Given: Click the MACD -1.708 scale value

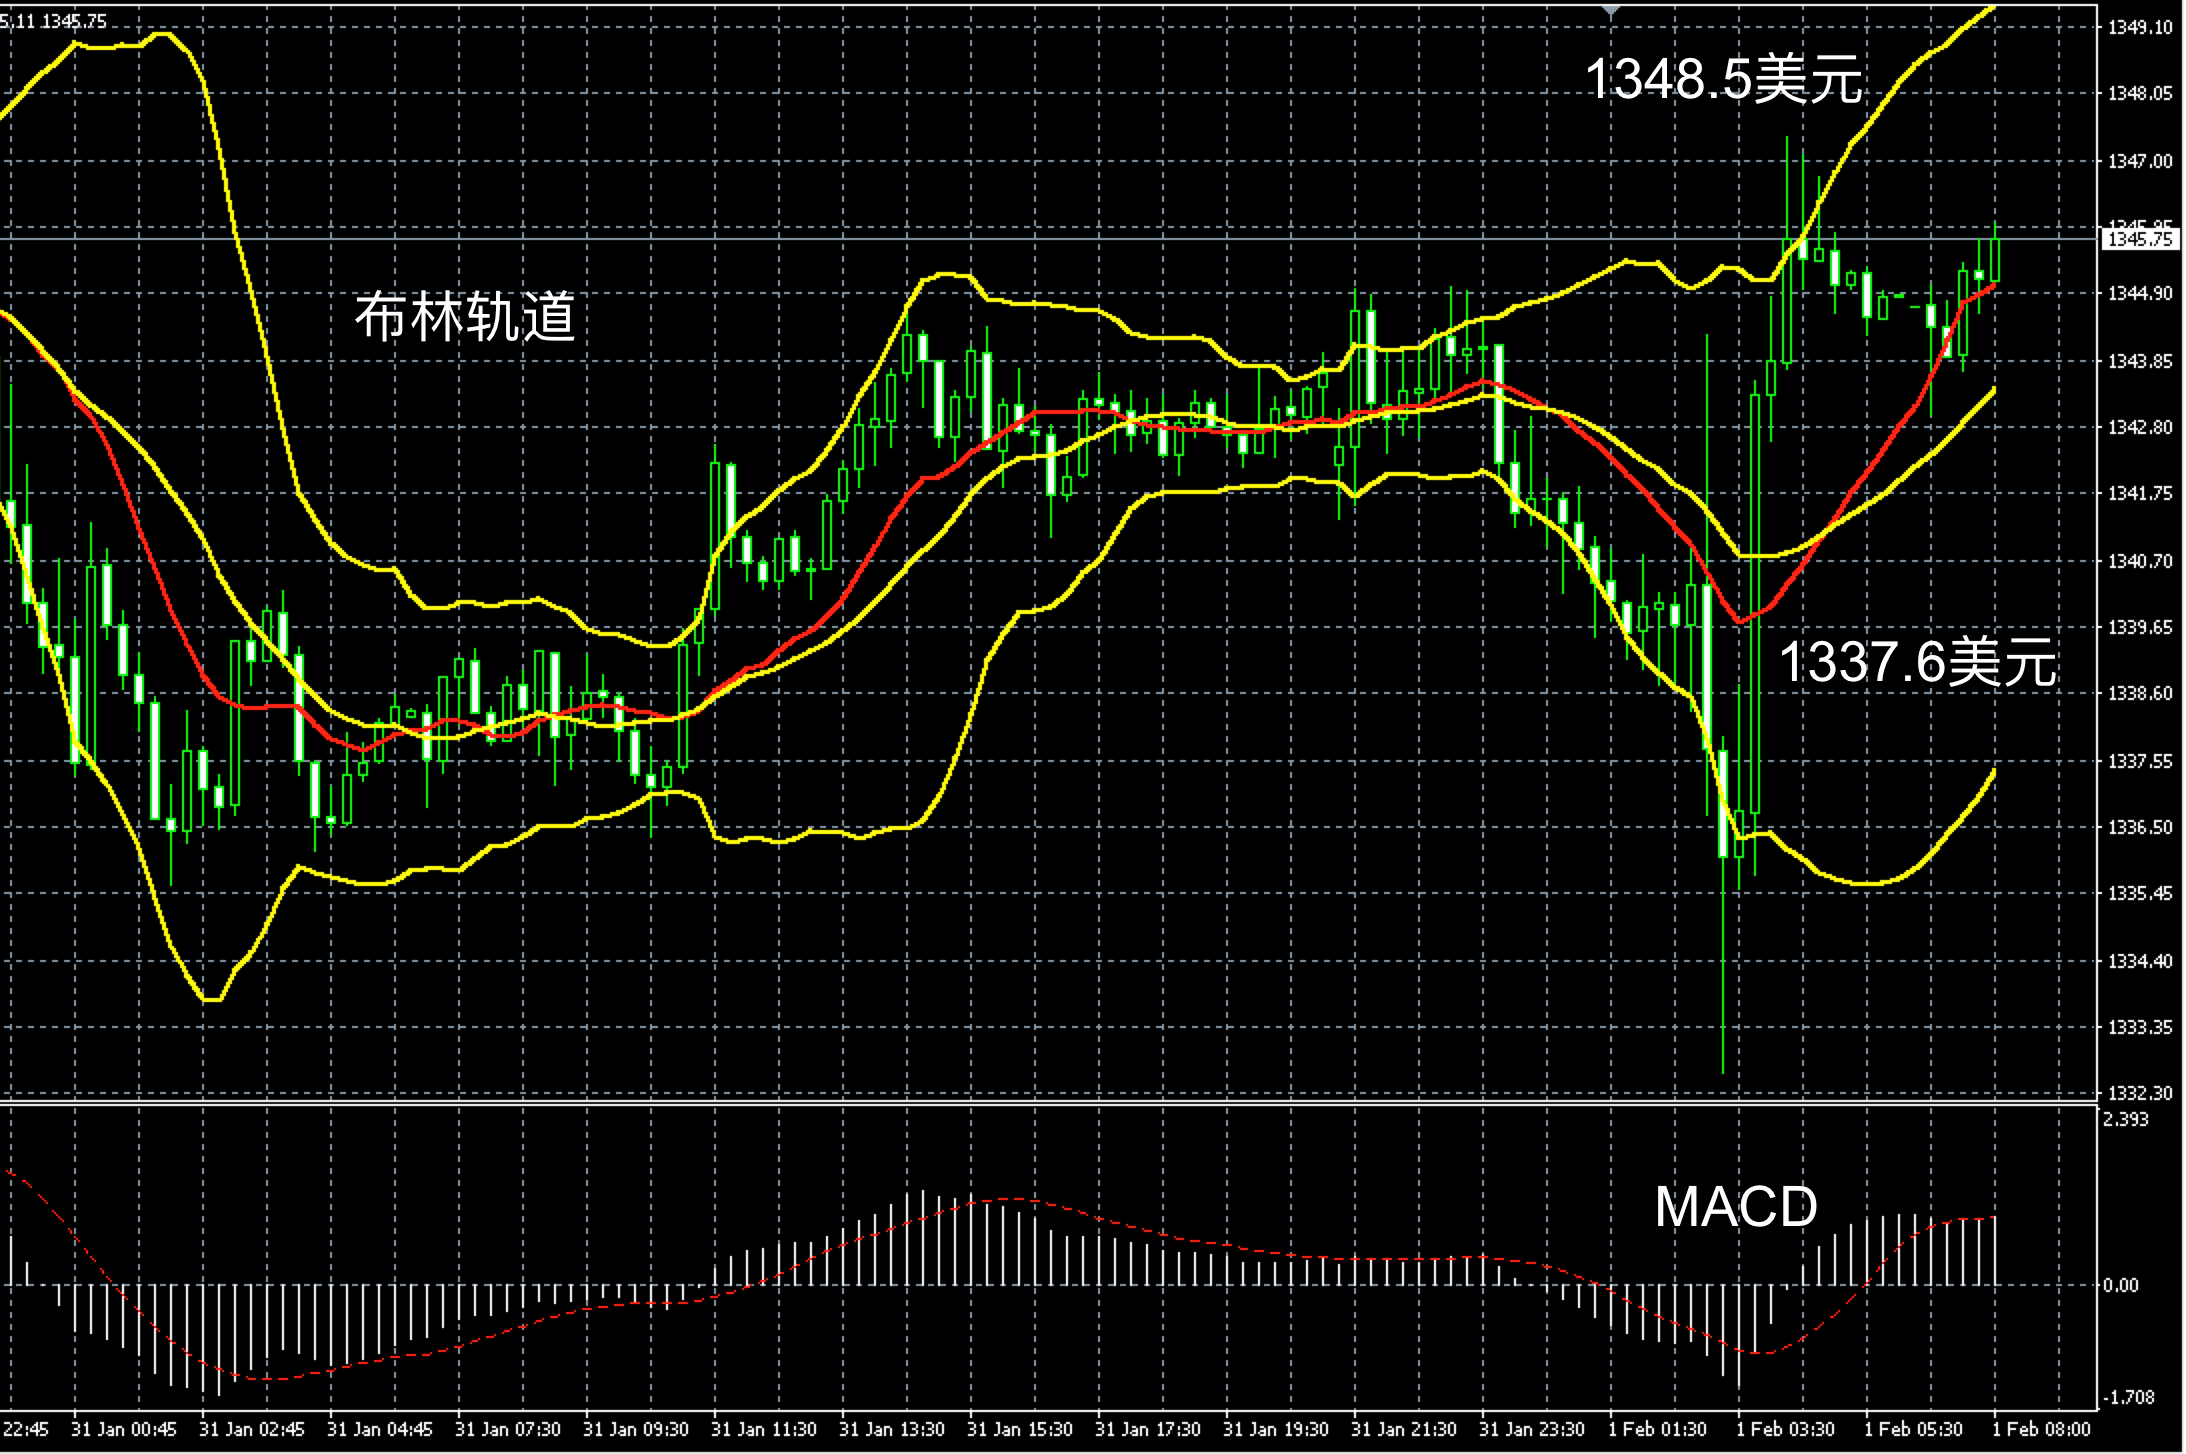Looking at the screenshot, I should pos(2127,1397).
